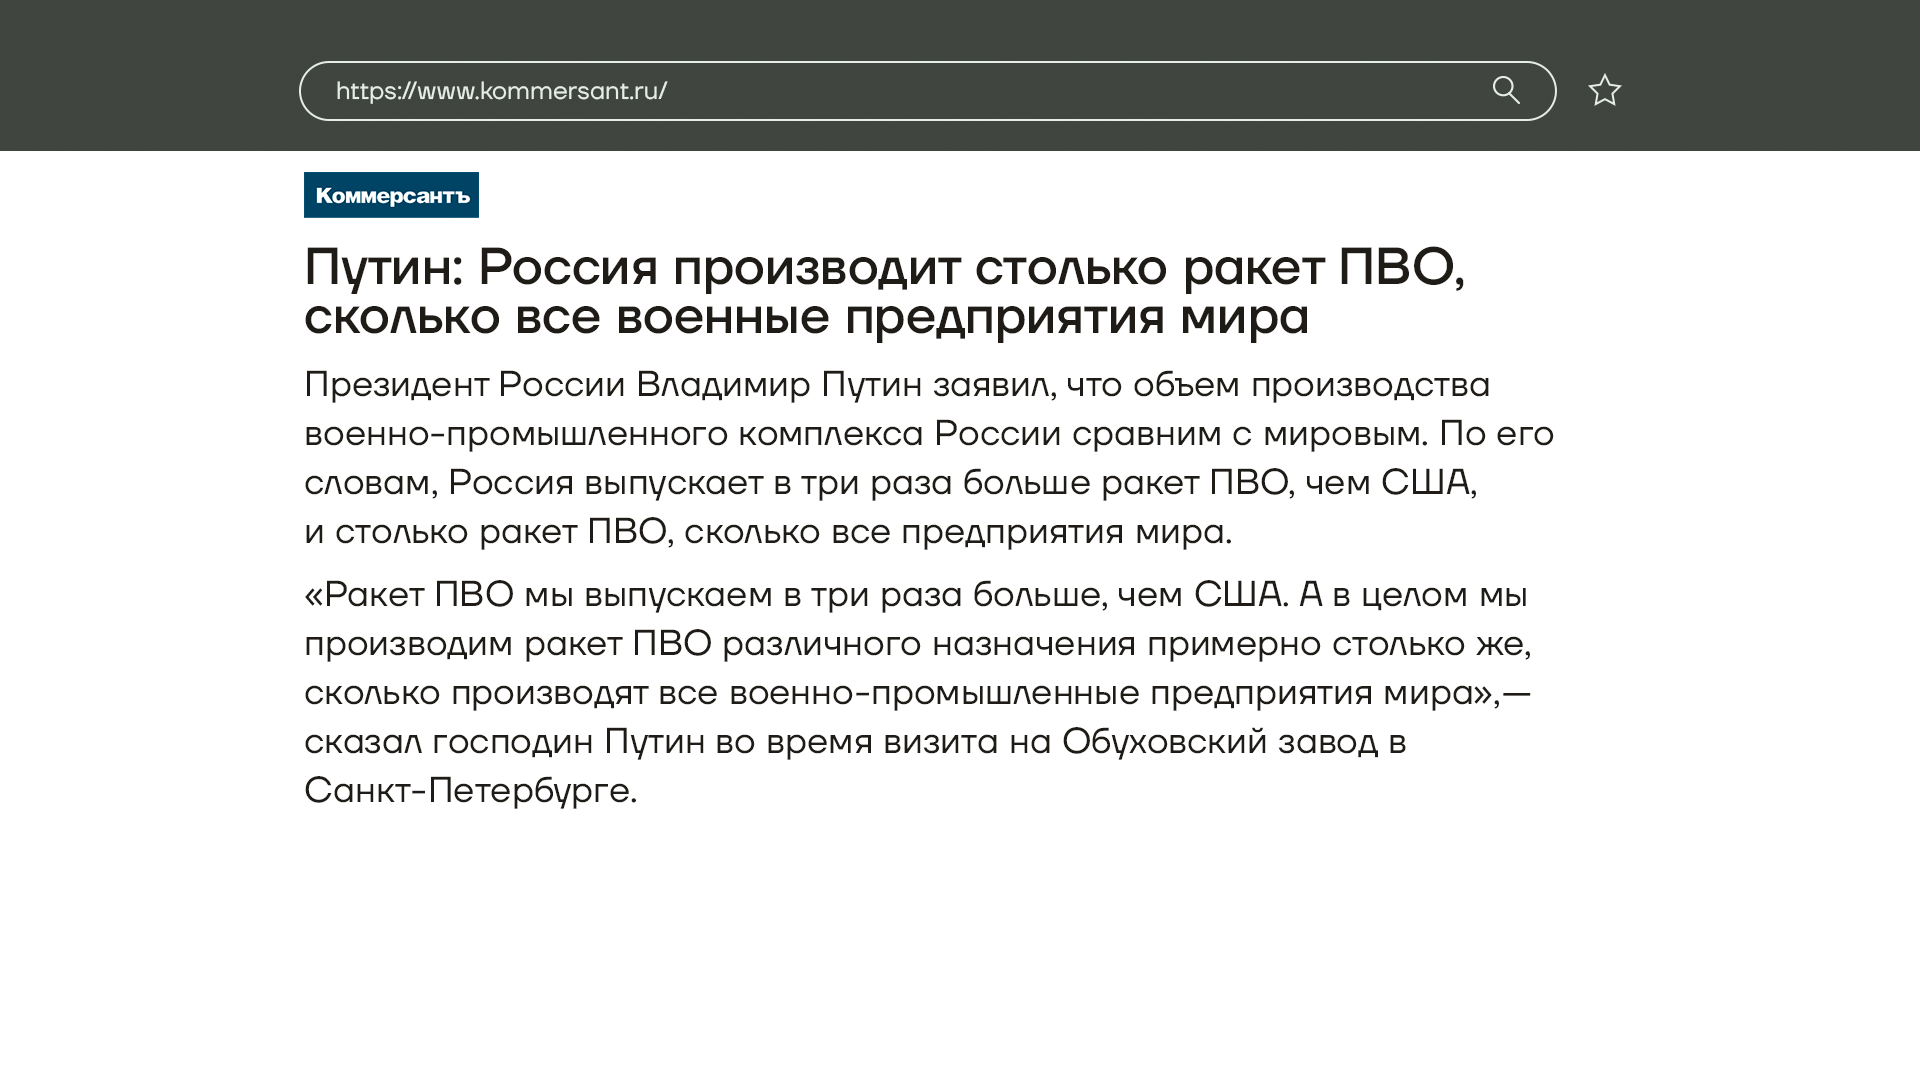Viewport: 1920px width, 1080px height.
Task: Bookmark the page with the star icon
Action: (x=1604, y=91)
